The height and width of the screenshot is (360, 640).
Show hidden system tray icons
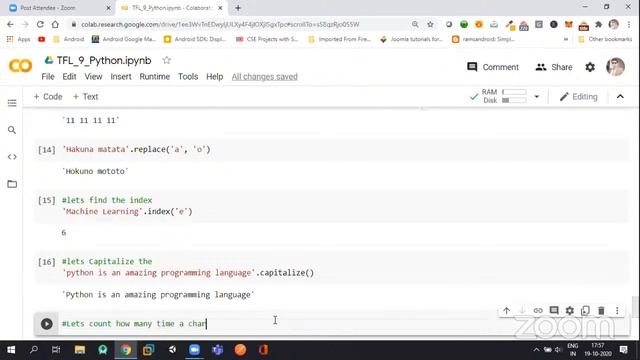(536, 350)
